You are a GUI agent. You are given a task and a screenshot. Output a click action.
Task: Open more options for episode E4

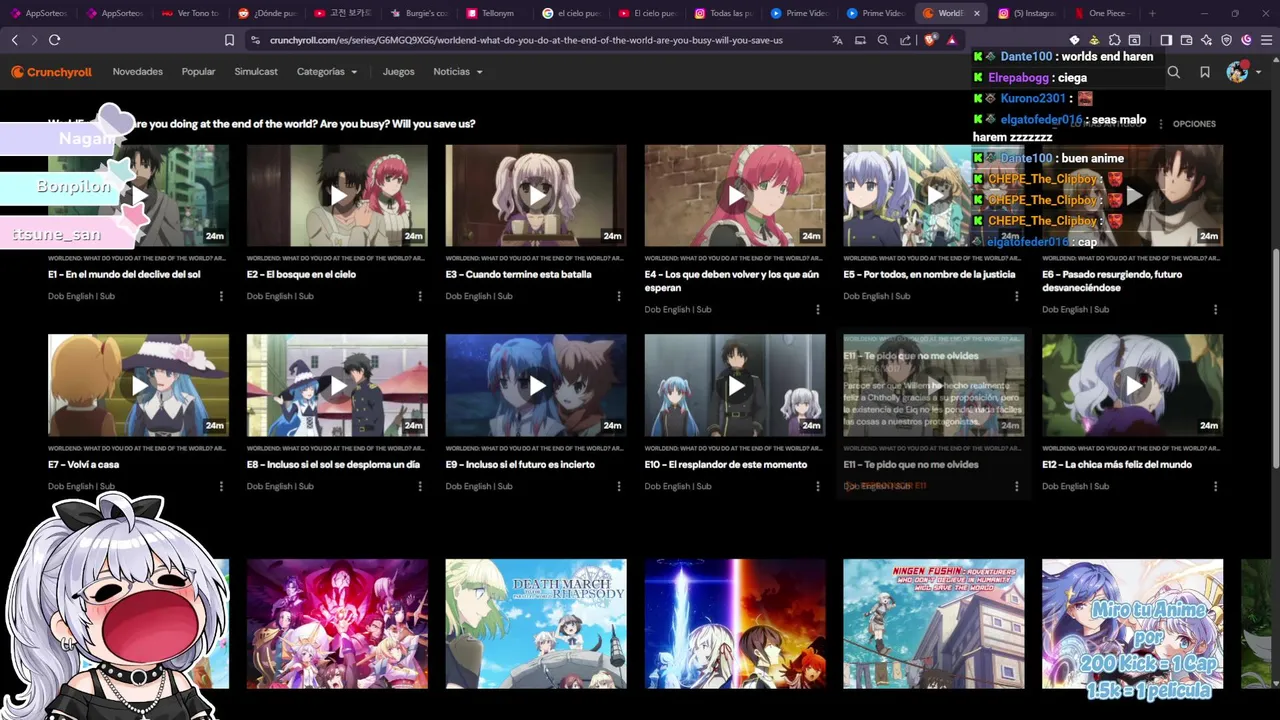[x=818, y=310]
